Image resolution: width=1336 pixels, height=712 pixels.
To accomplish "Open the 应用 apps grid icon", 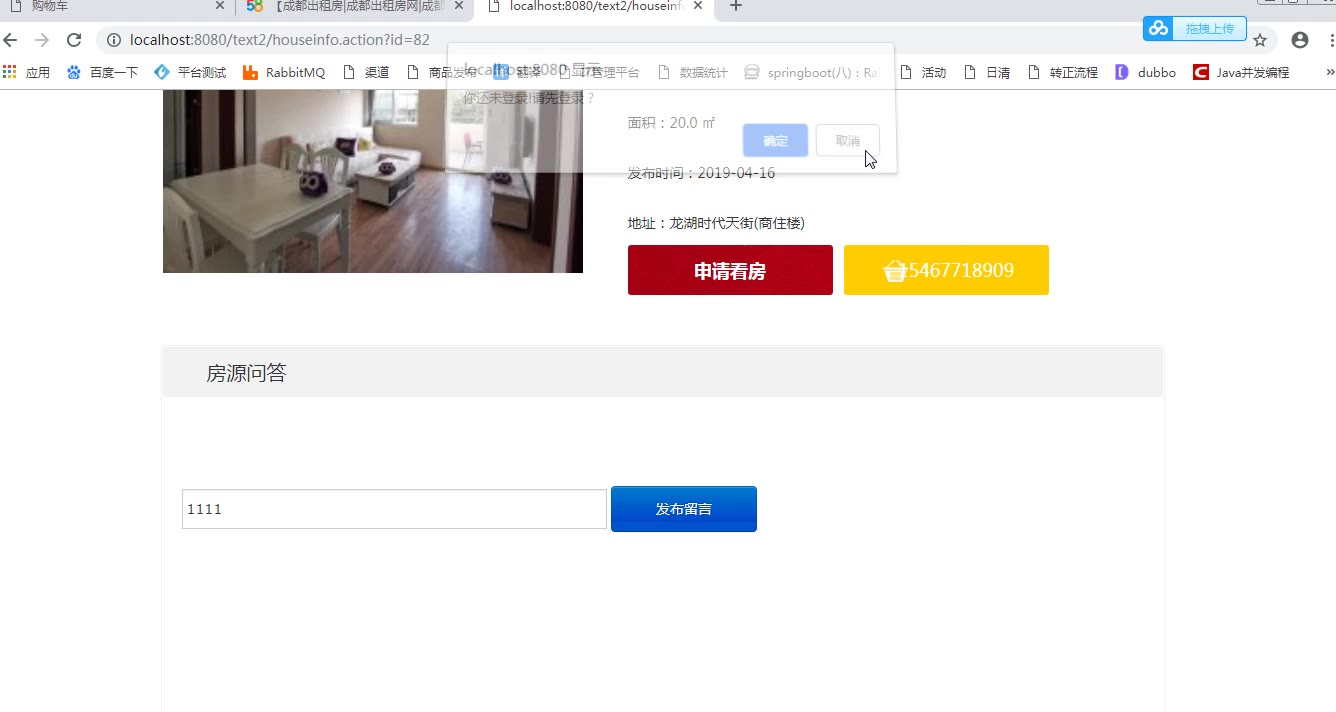I will 26,72.
